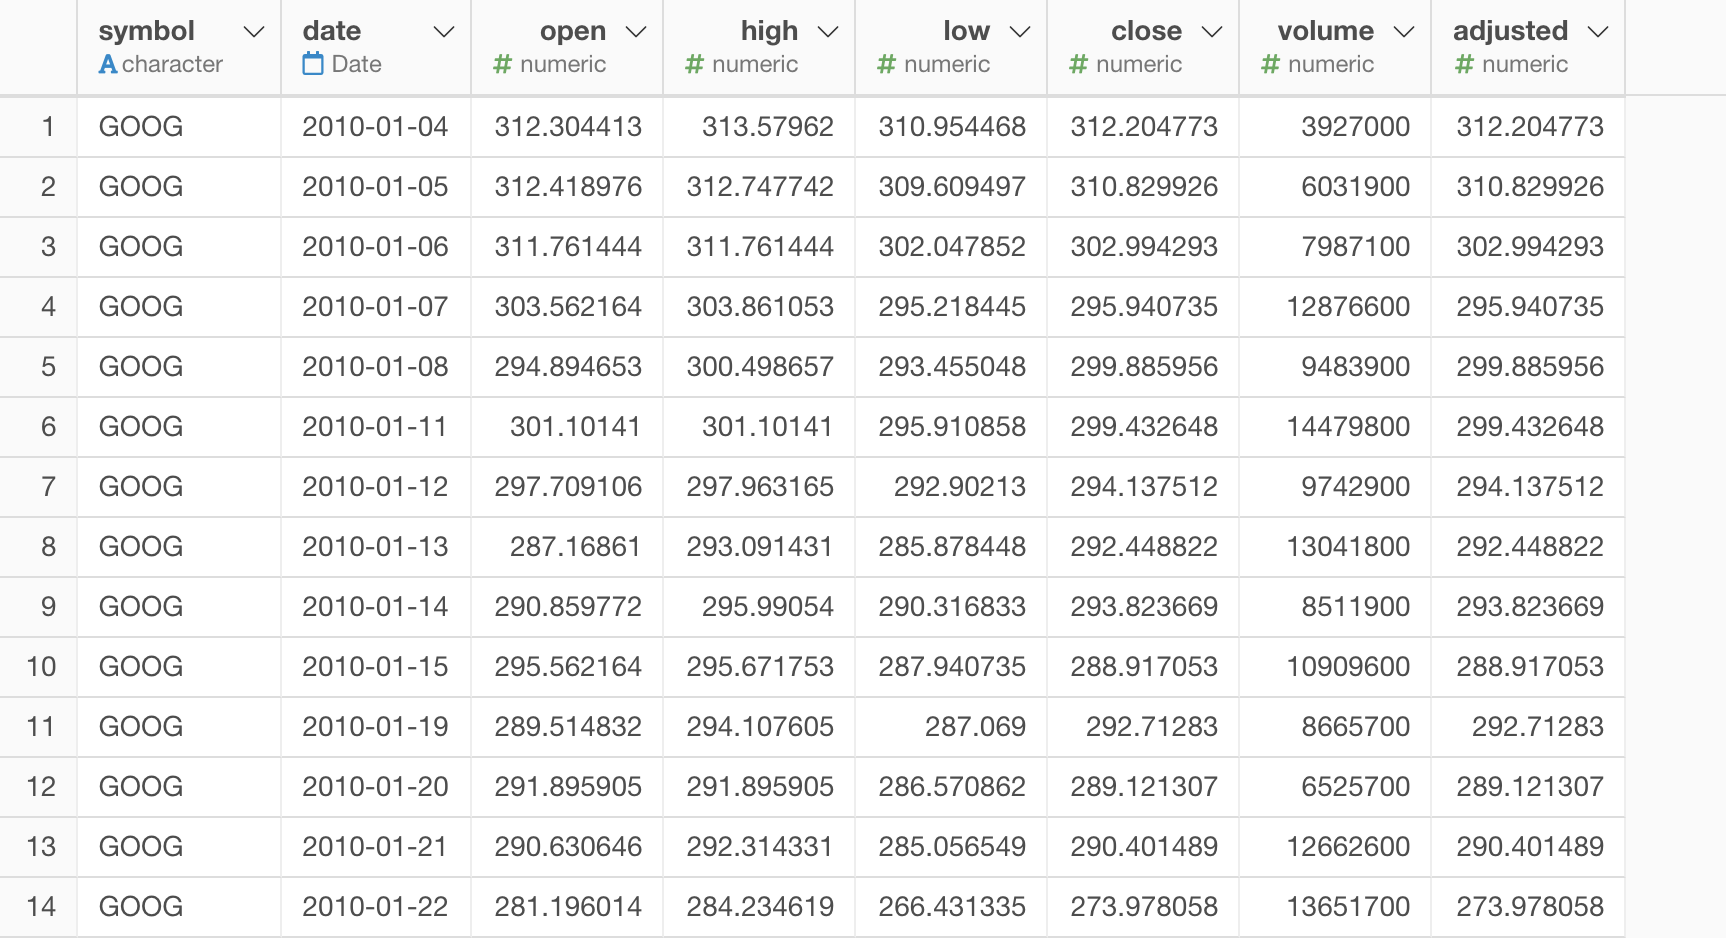The height and width of the screenshot is (938, 1726).
Task: Click volume value 14479800
Action: 1348,427
